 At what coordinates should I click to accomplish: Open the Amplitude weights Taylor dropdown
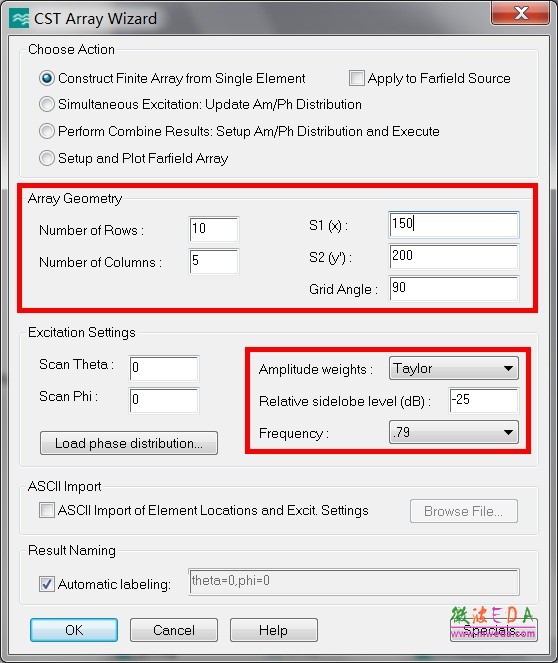tap(454, 368)
